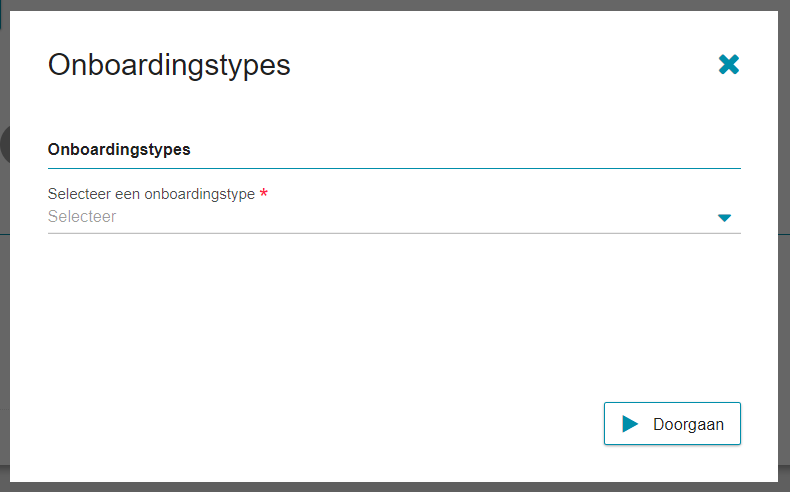The width and height of the screenshot is (790, 492).
Task: Focus the required onboardingstype selection field
Action: point(394,217)
